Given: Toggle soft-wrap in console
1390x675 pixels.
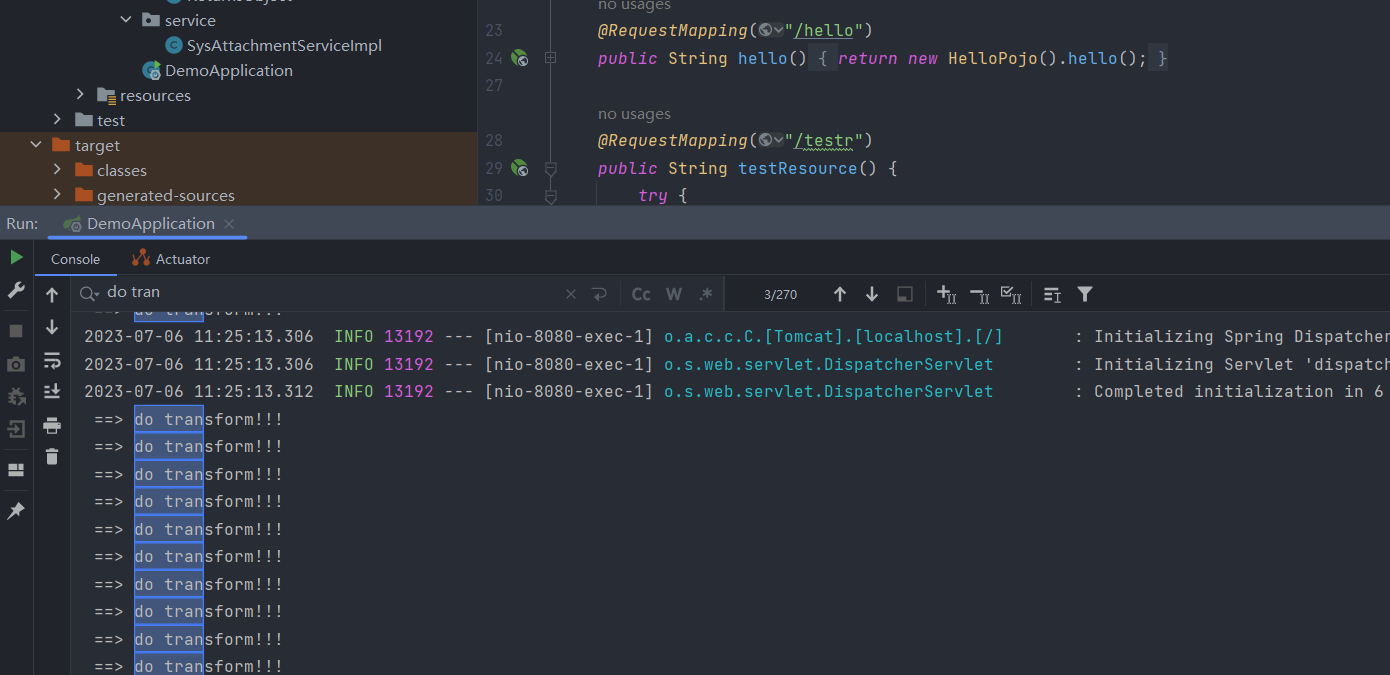Looking at the screenshot, I should coord(52,361).
